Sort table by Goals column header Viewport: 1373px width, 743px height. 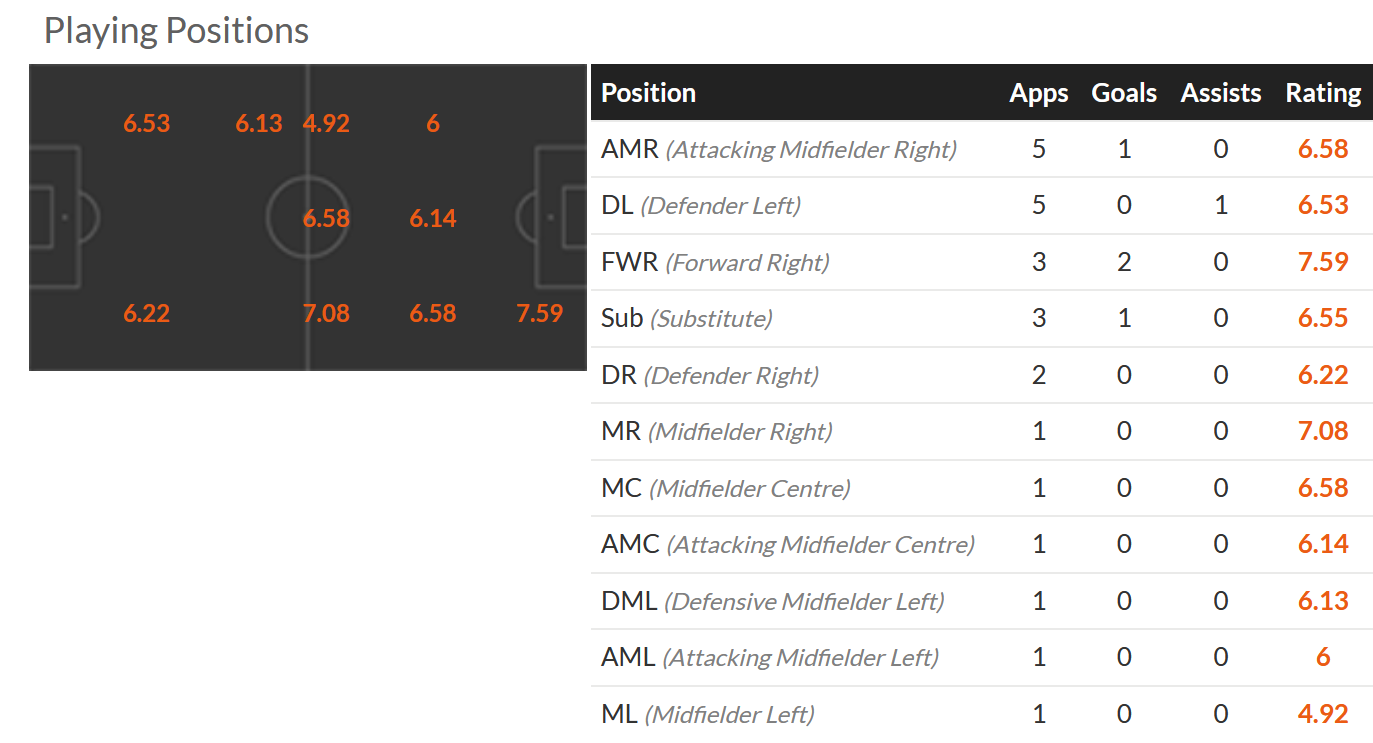pos(1124,93)
